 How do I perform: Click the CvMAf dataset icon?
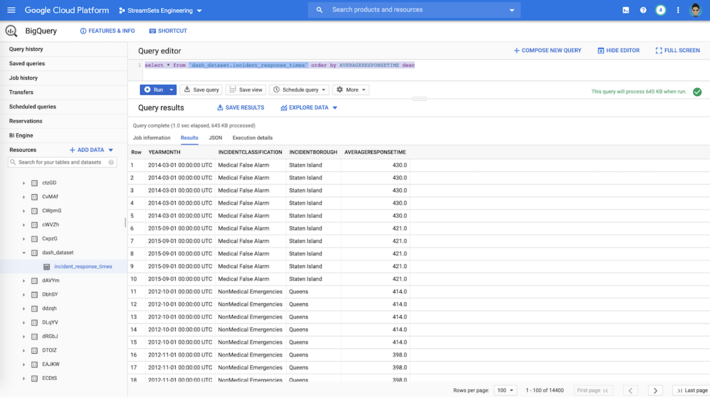[34, 197]
